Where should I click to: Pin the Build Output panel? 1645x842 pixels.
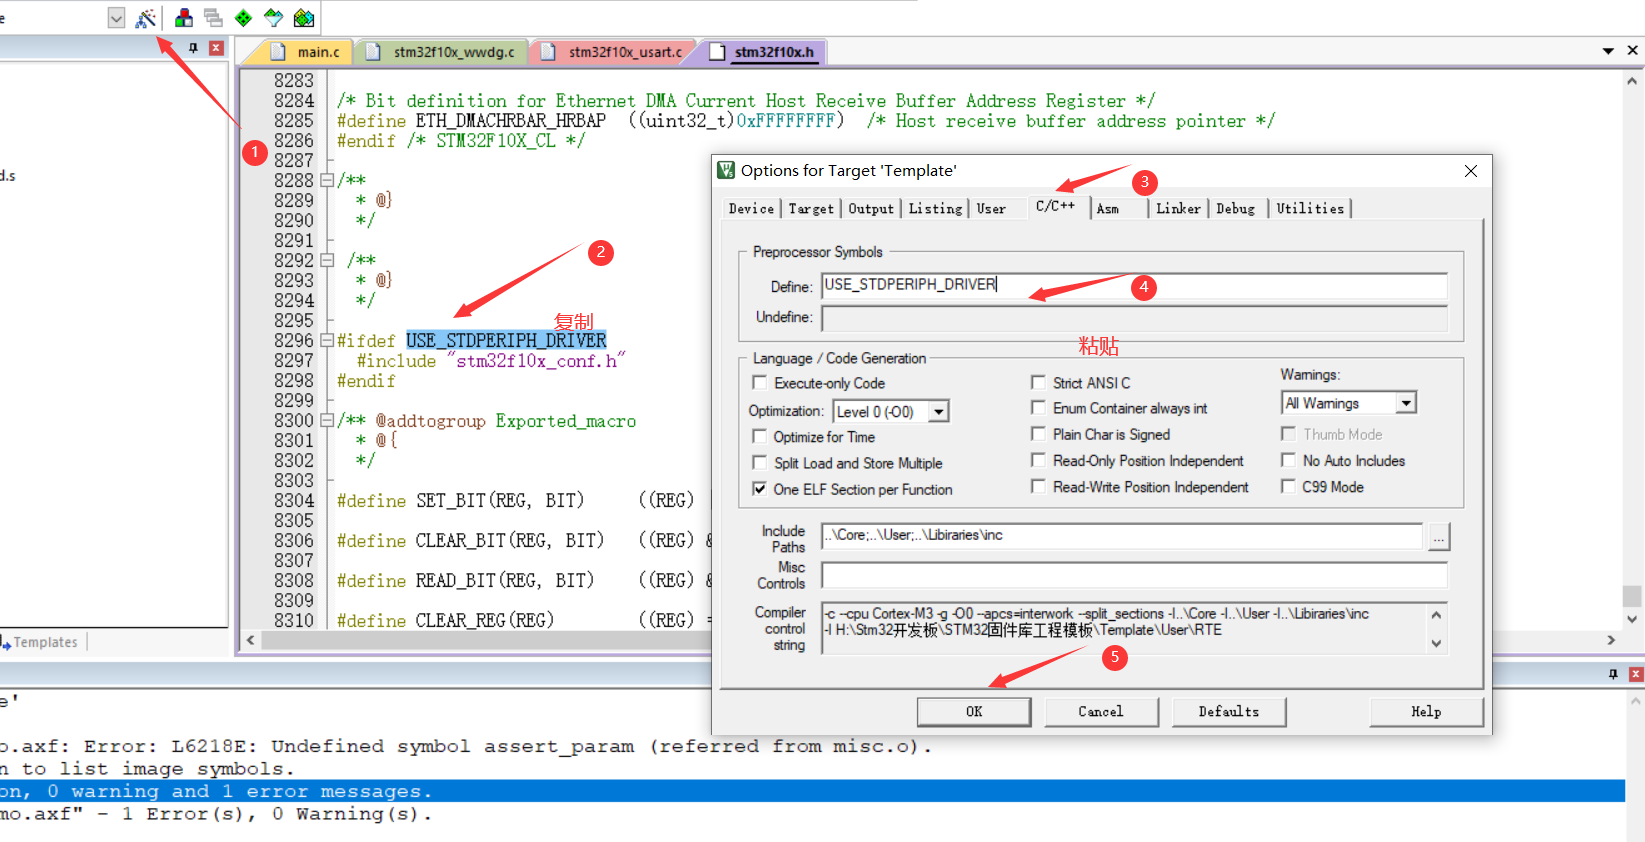tap(1613, 674)
